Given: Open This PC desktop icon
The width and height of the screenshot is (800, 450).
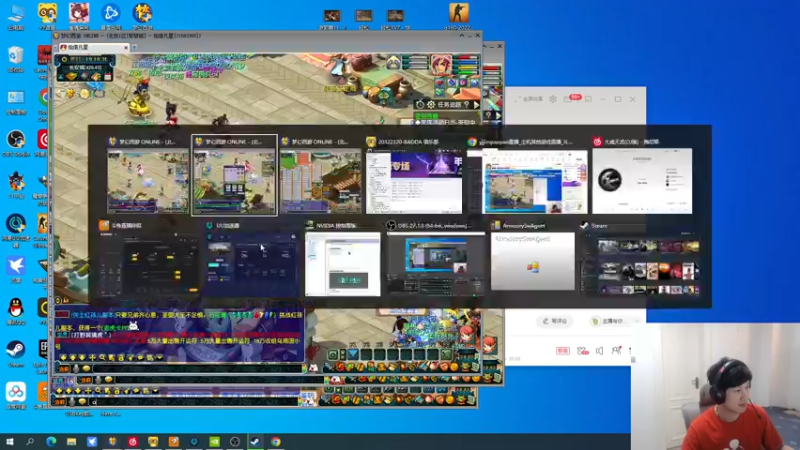Looking at the screenshot, I should (x=16, y=16).
